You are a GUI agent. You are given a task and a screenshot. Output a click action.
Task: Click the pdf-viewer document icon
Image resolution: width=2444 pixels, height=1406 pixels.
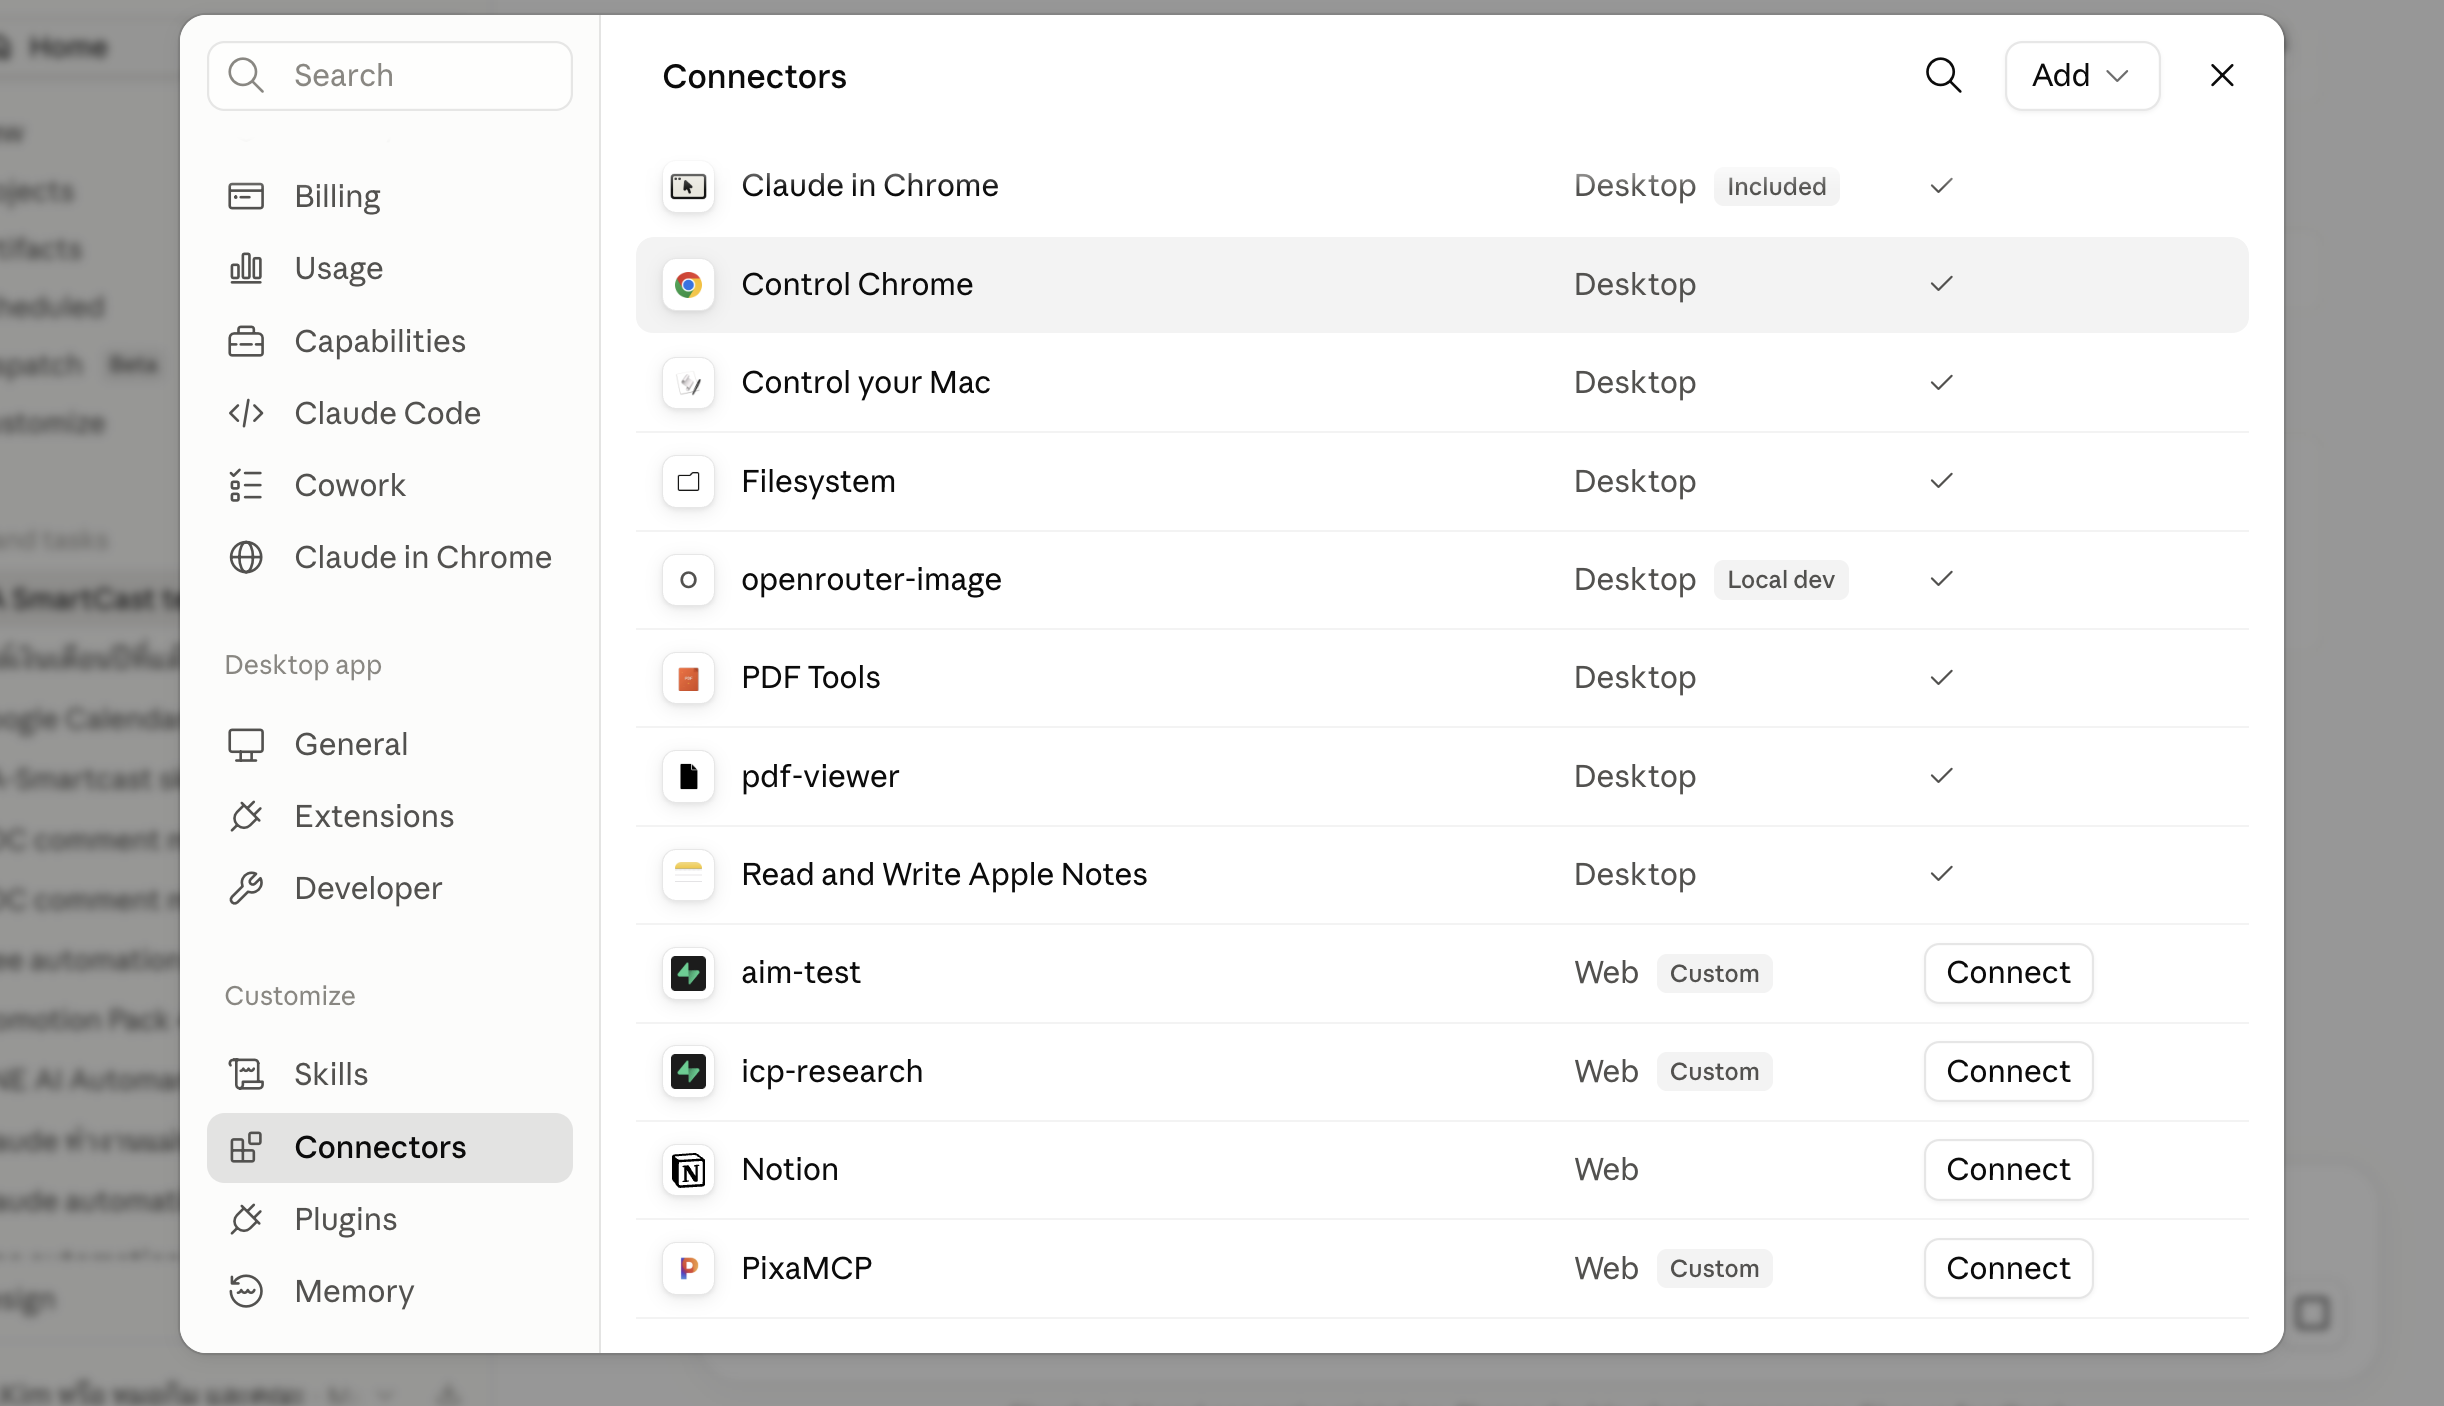[688, 777]
